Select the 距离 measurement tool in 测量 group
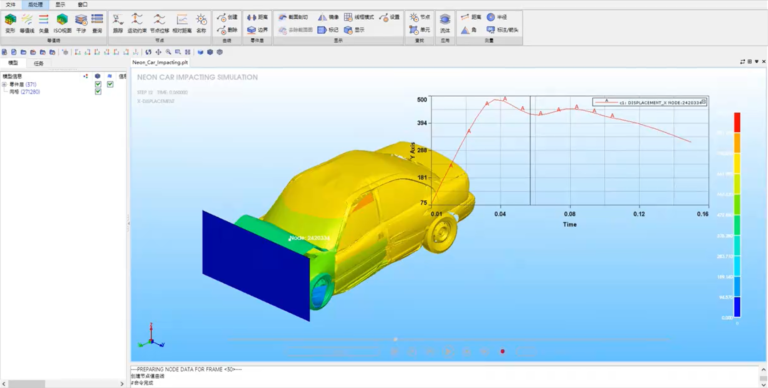The height and width of the screenshot is (388, 768). coord(471,17)
